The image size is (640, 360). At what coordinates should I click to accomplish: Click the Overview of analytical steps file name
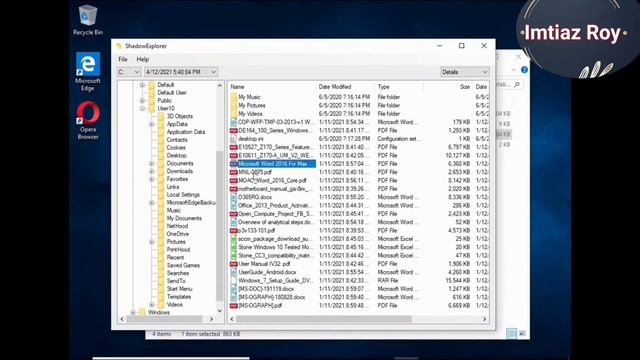[x=276, y=222]
